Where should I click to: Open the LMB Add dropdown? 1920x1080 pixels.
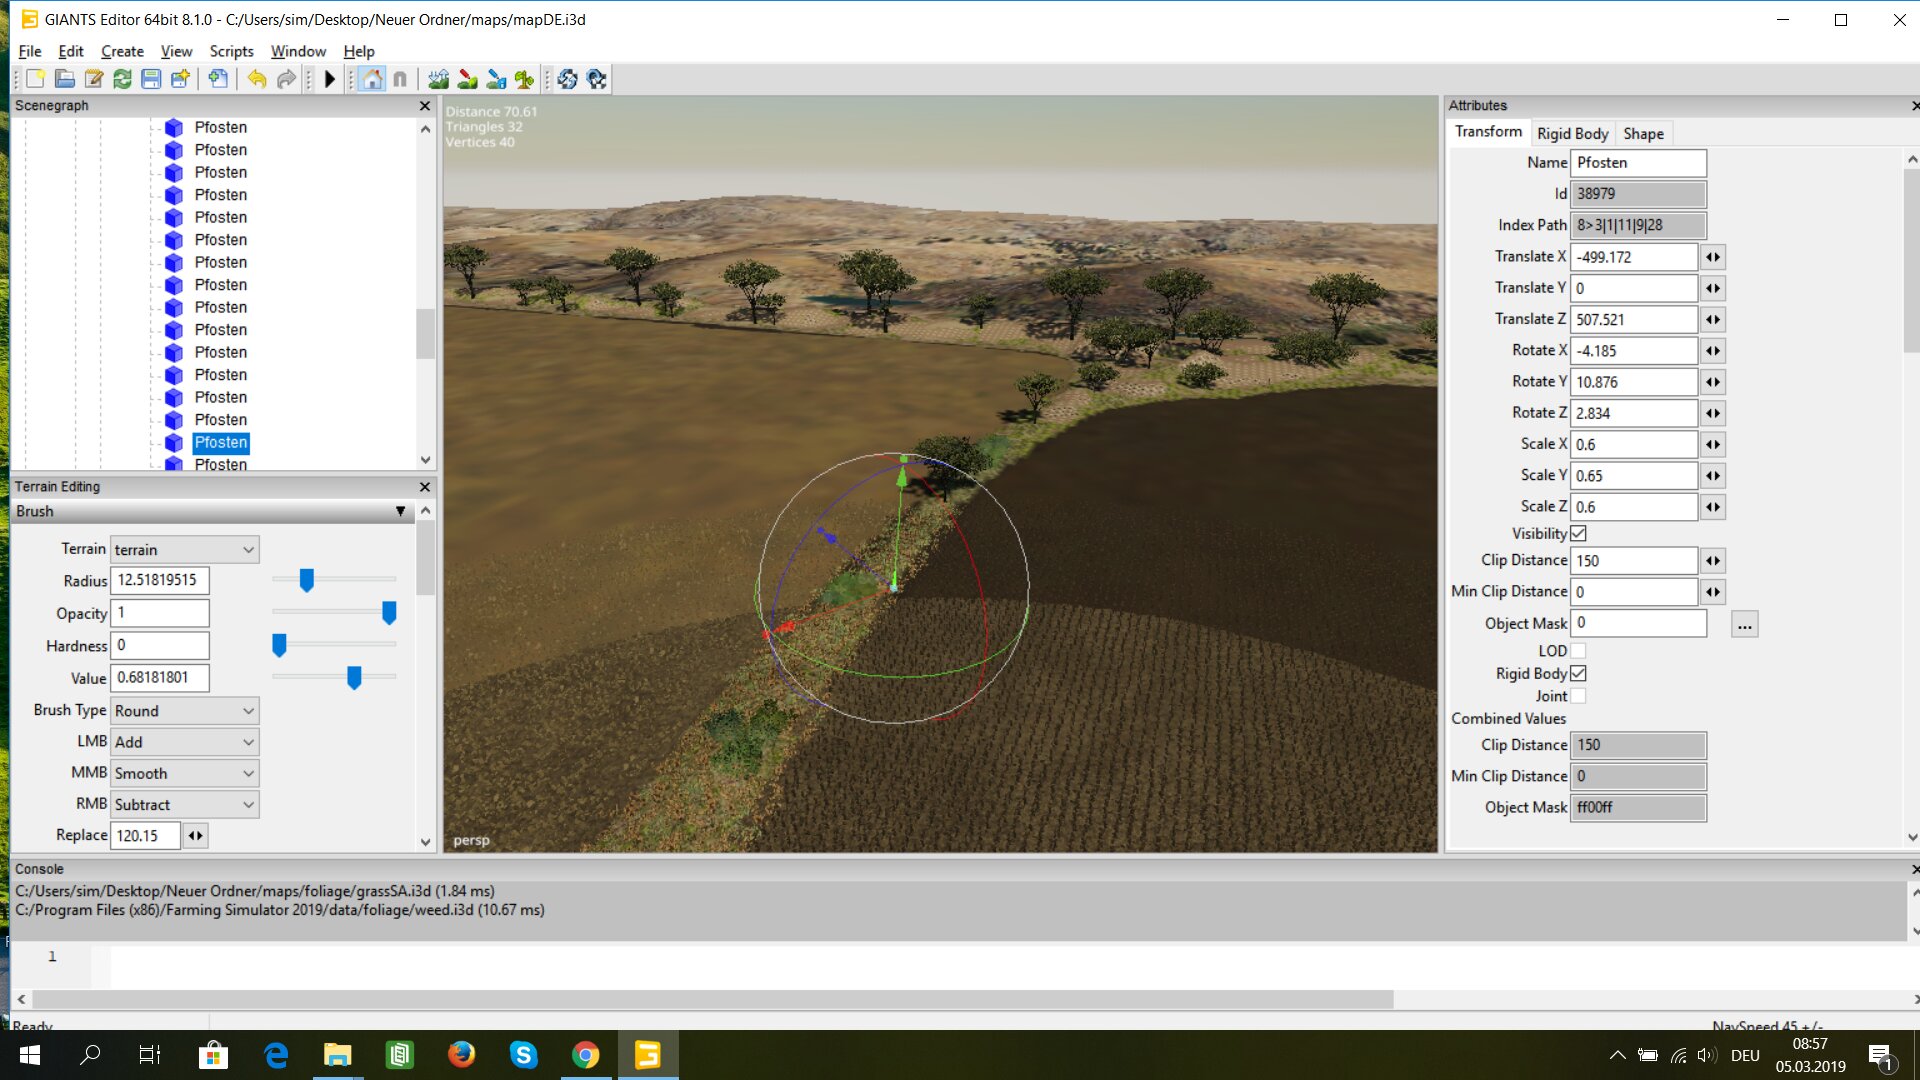click(184, 742)
